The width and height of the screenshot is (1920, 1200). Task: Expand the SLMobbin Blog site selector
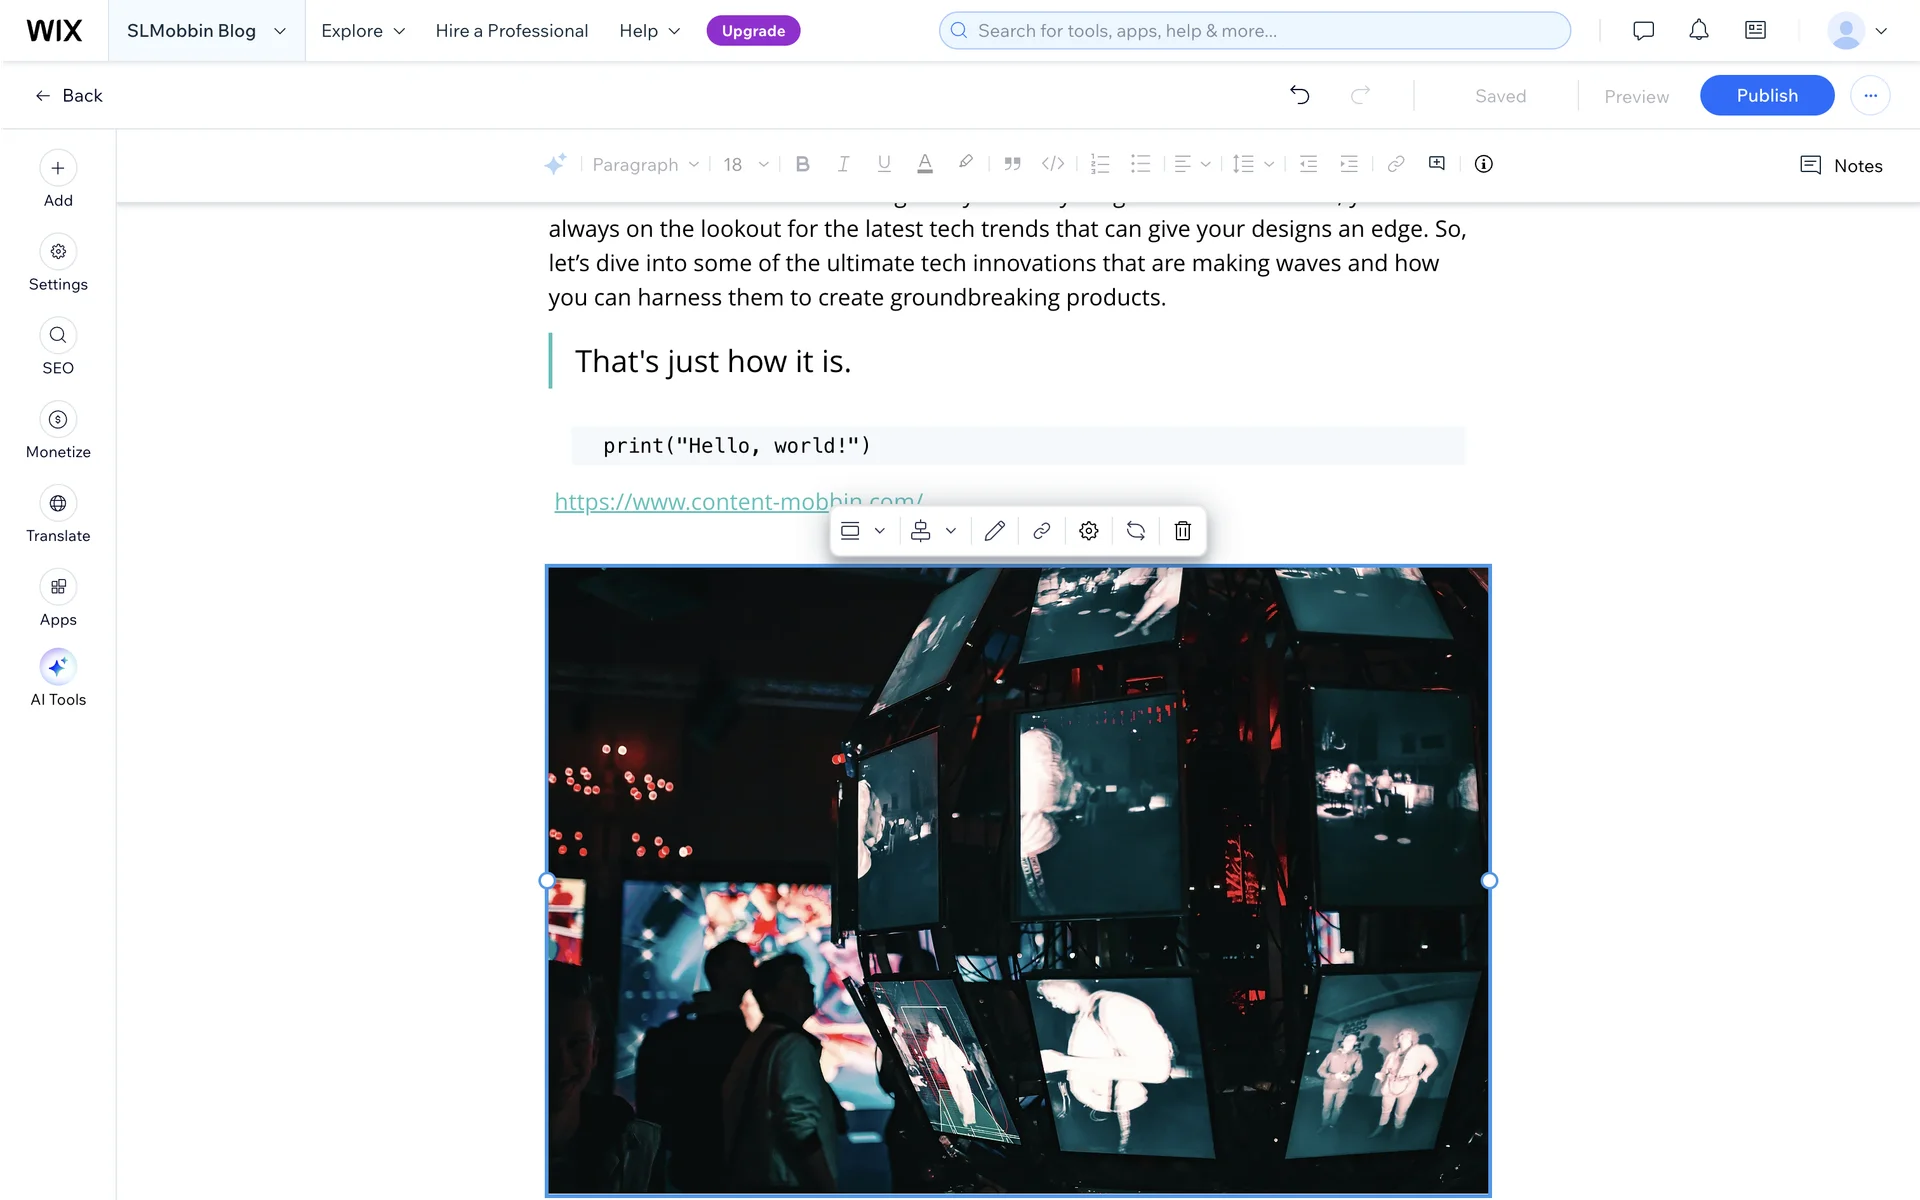tap(206, 31)
